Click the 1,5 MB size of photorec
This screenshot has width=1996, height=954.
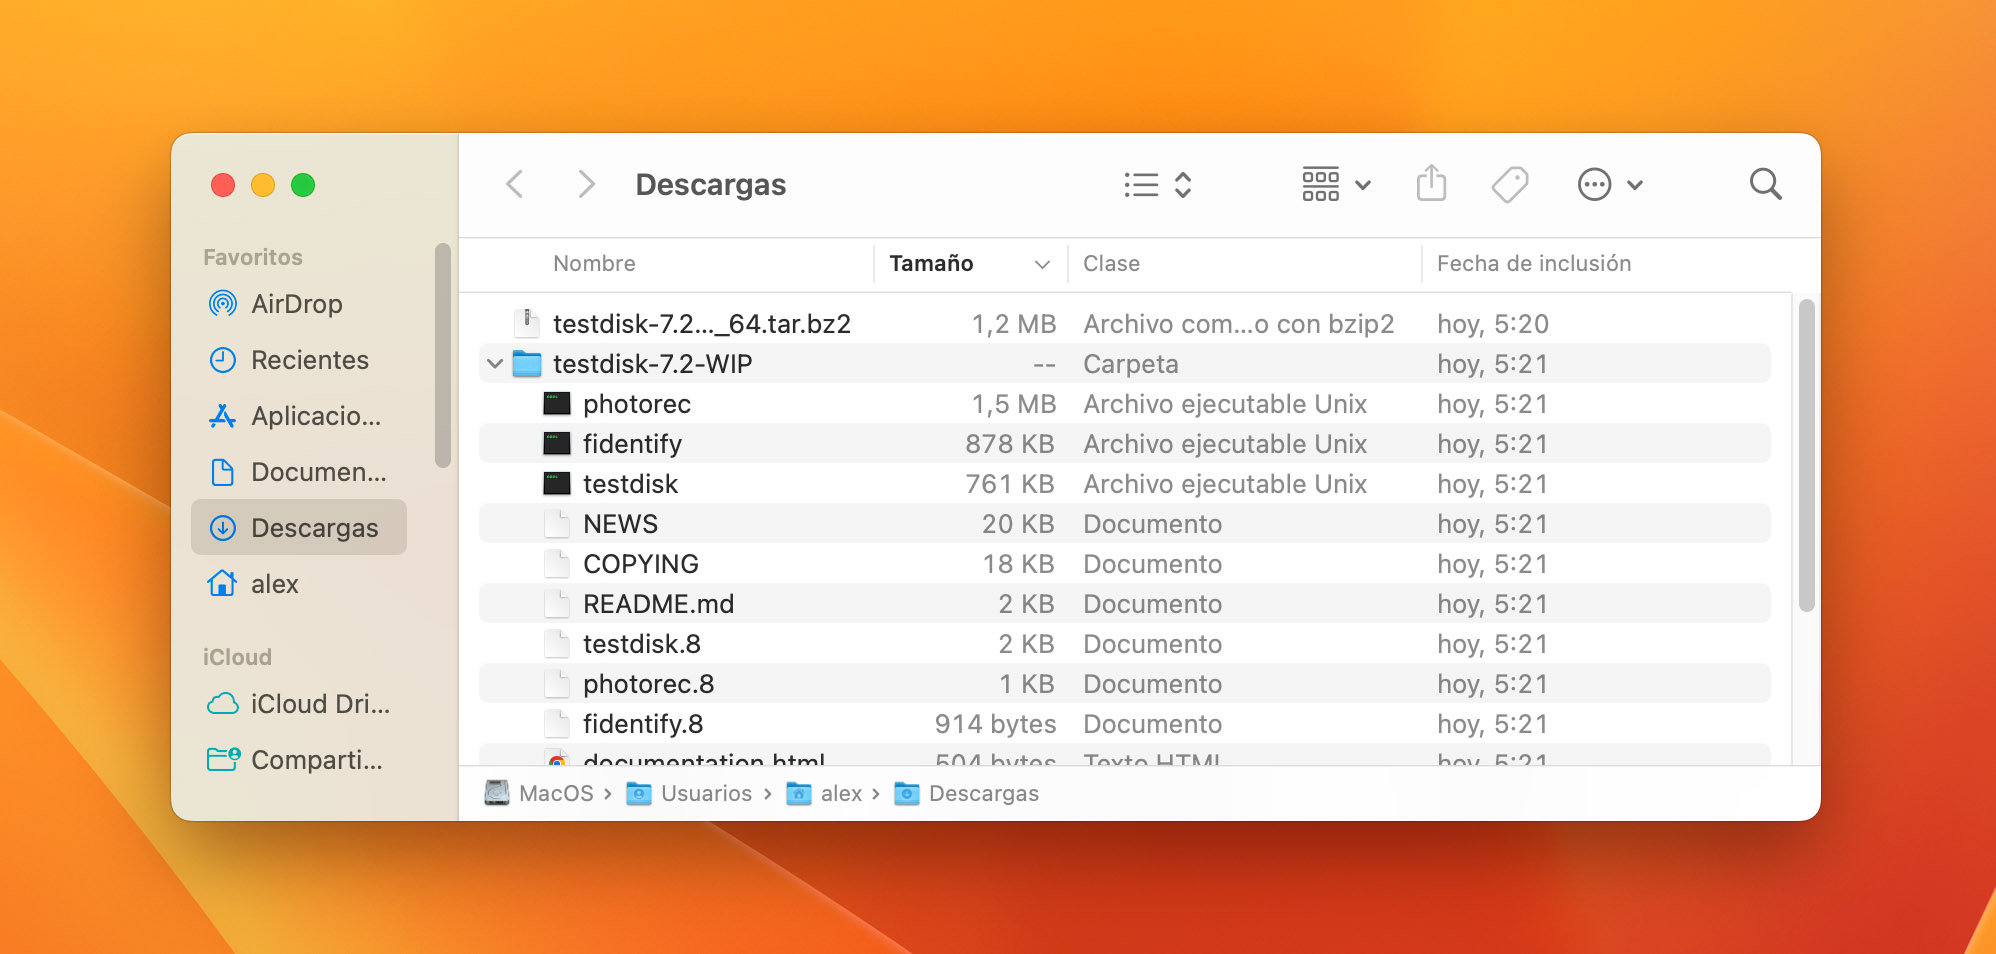tap(1013, 404)
